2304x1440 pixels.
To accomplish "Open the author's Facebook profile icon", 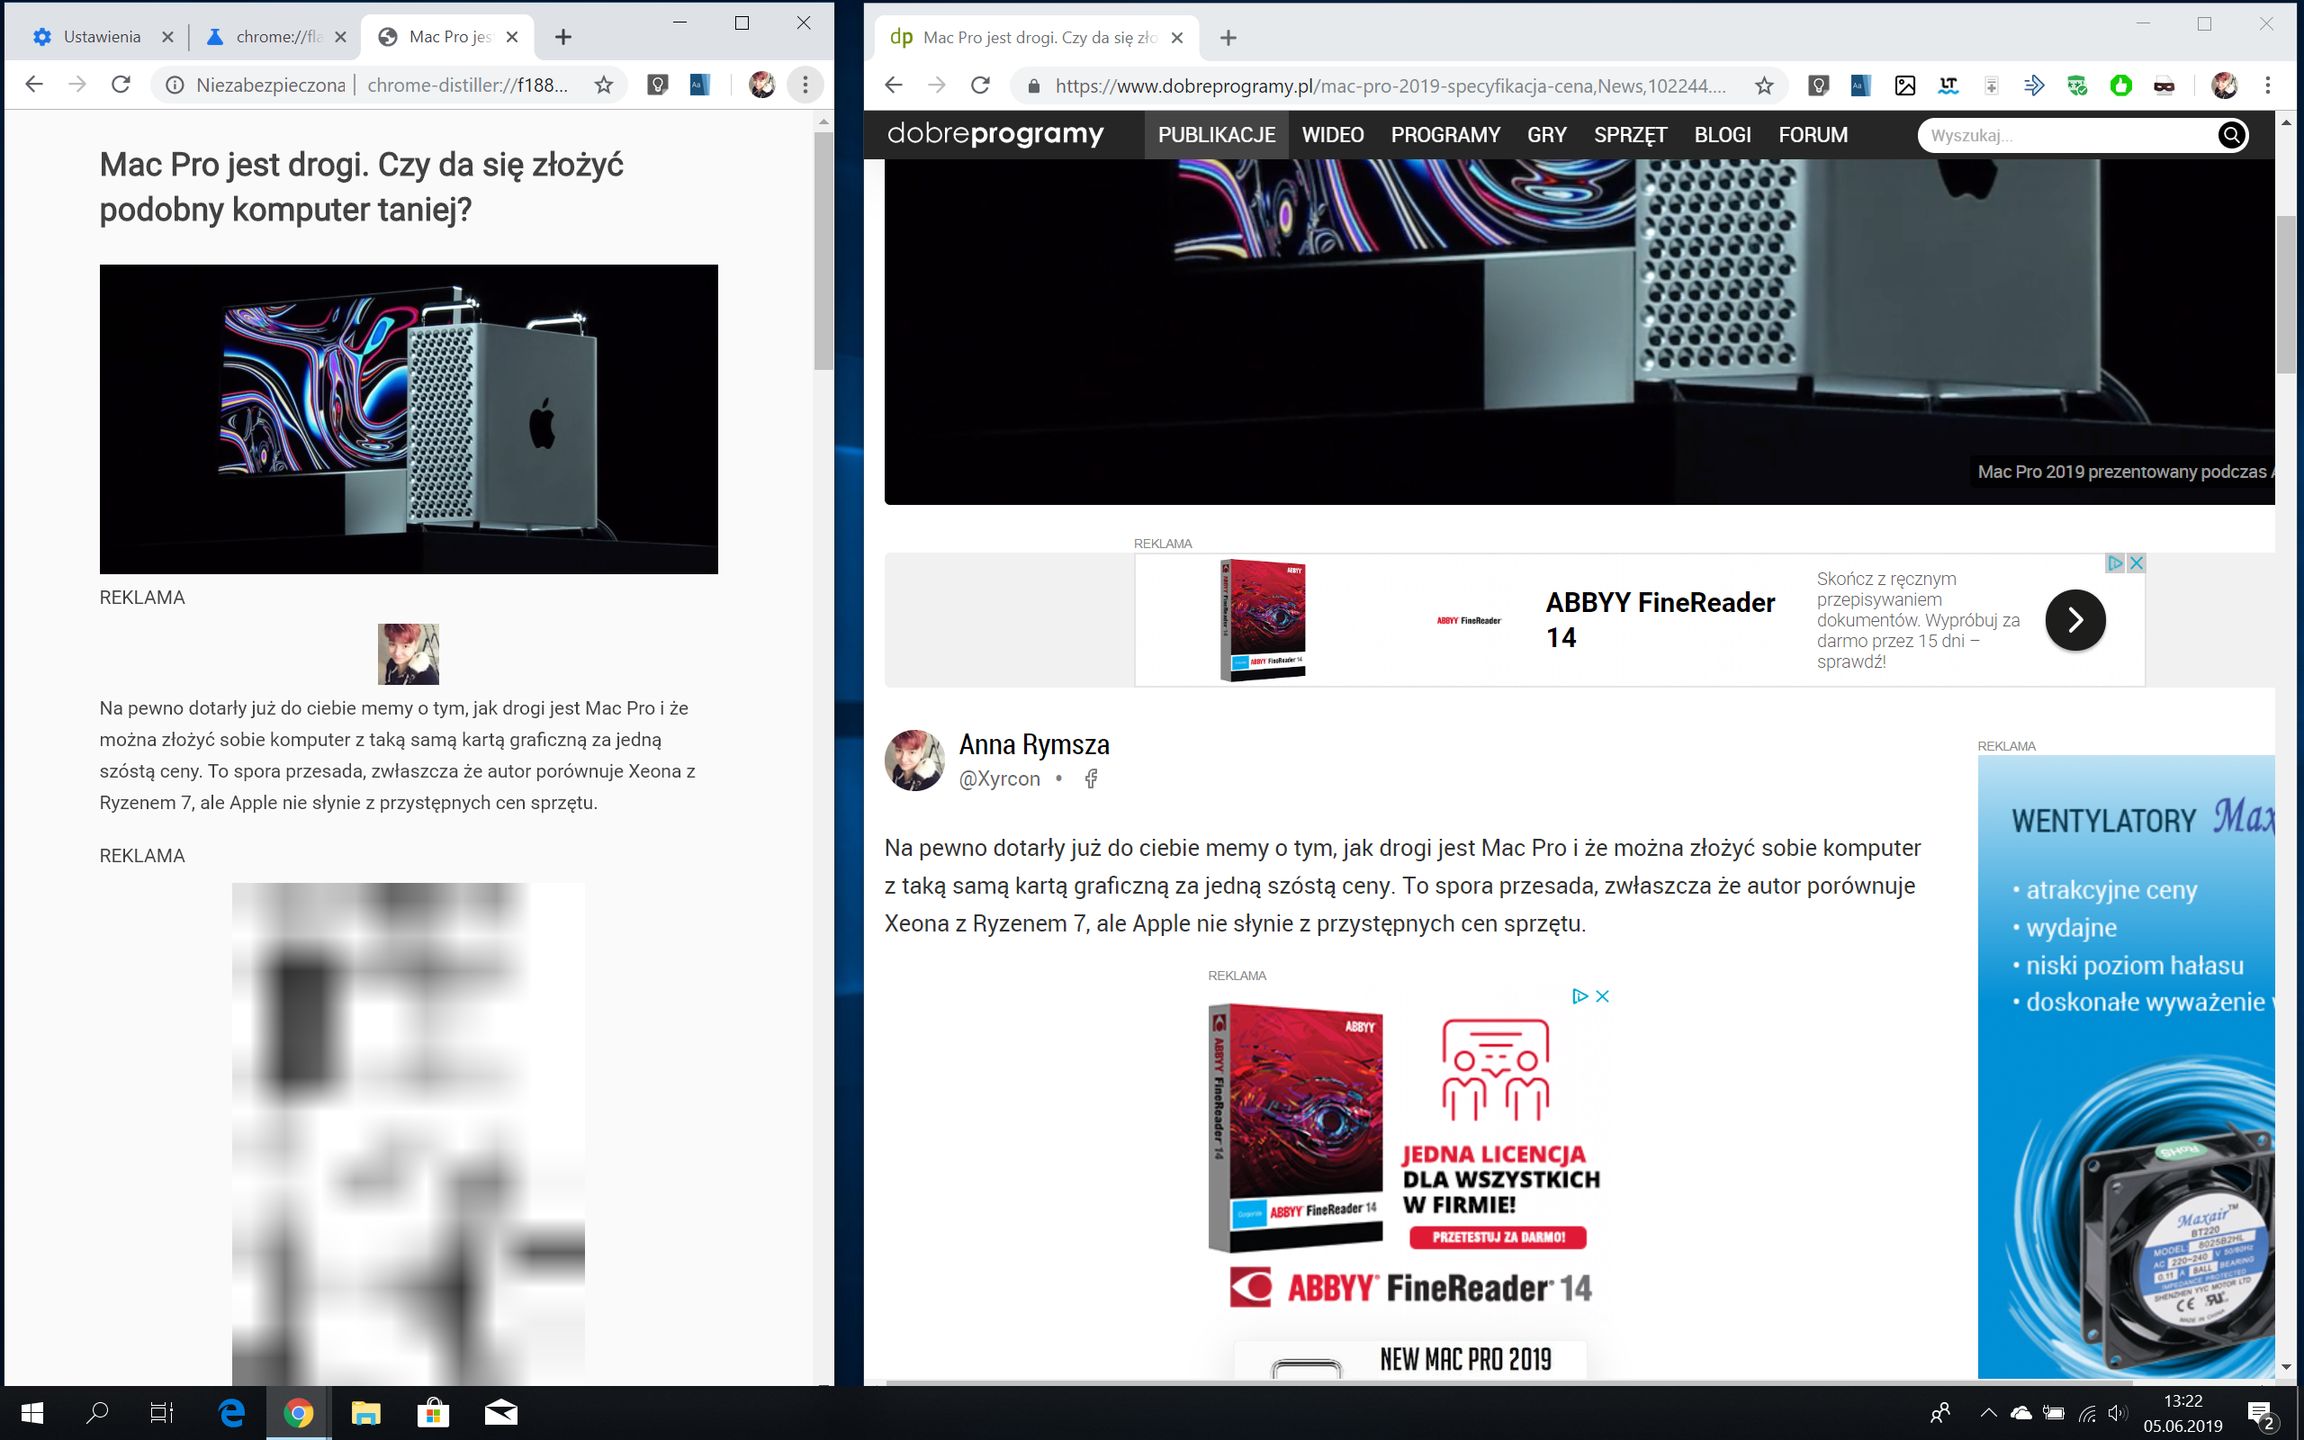I will (1091, 779).
